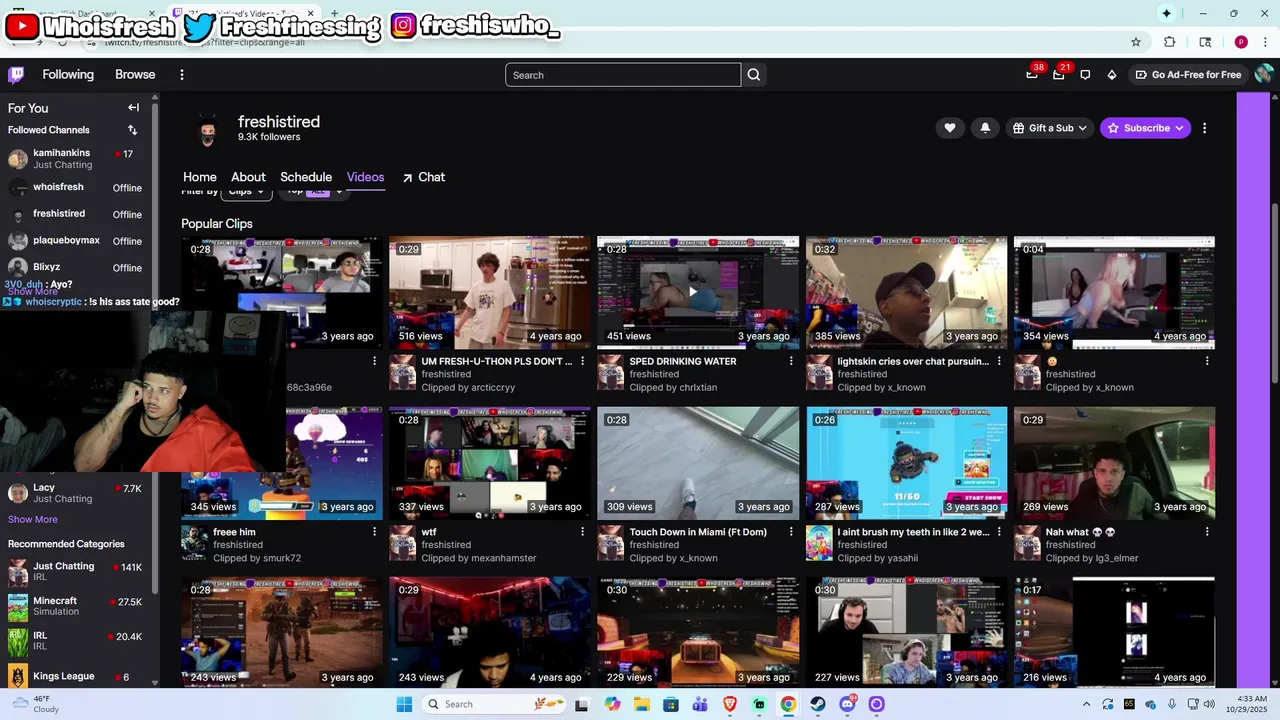The width and height of the screenshot is (1280, 720).
Task: Open Discord from the taskbar
Action: click(x=848, y=704)
